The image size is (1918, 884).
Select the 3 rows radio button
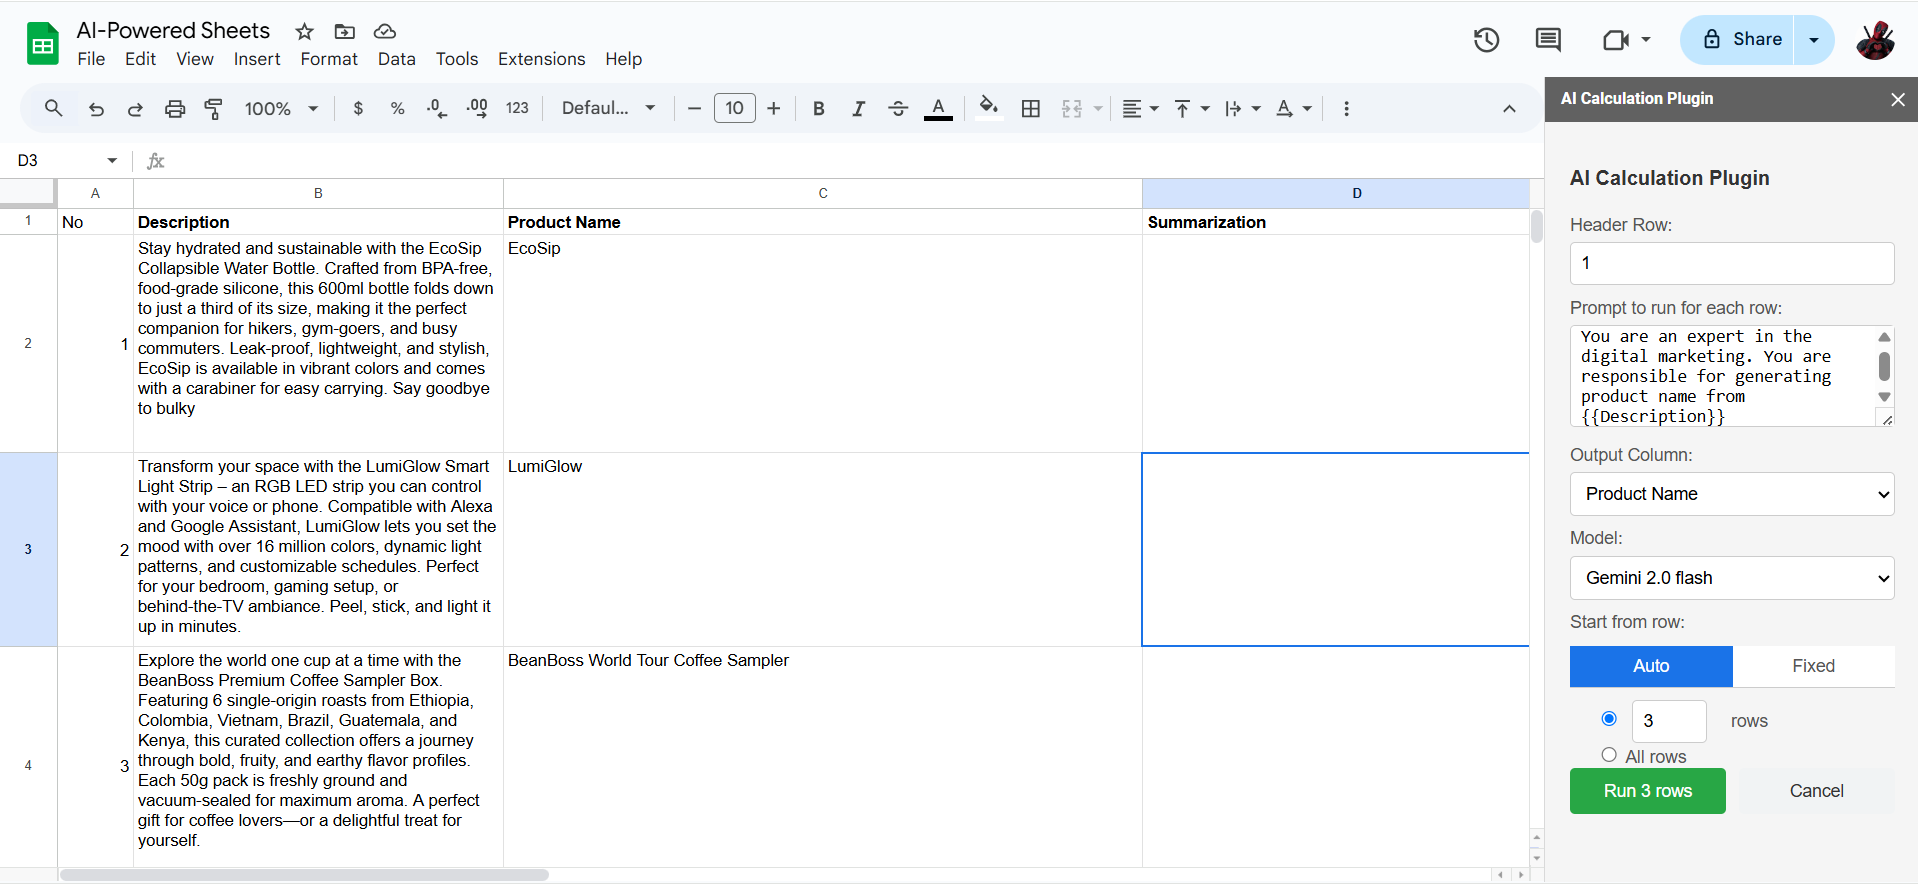click(1609, 718)
